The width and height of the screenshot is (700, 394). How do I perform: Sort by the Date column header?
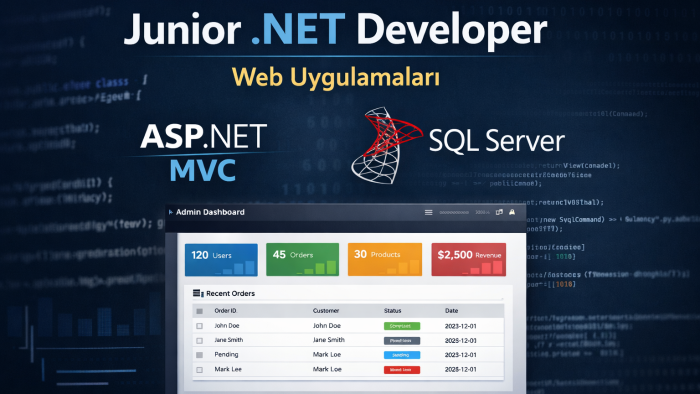point(451,311)
